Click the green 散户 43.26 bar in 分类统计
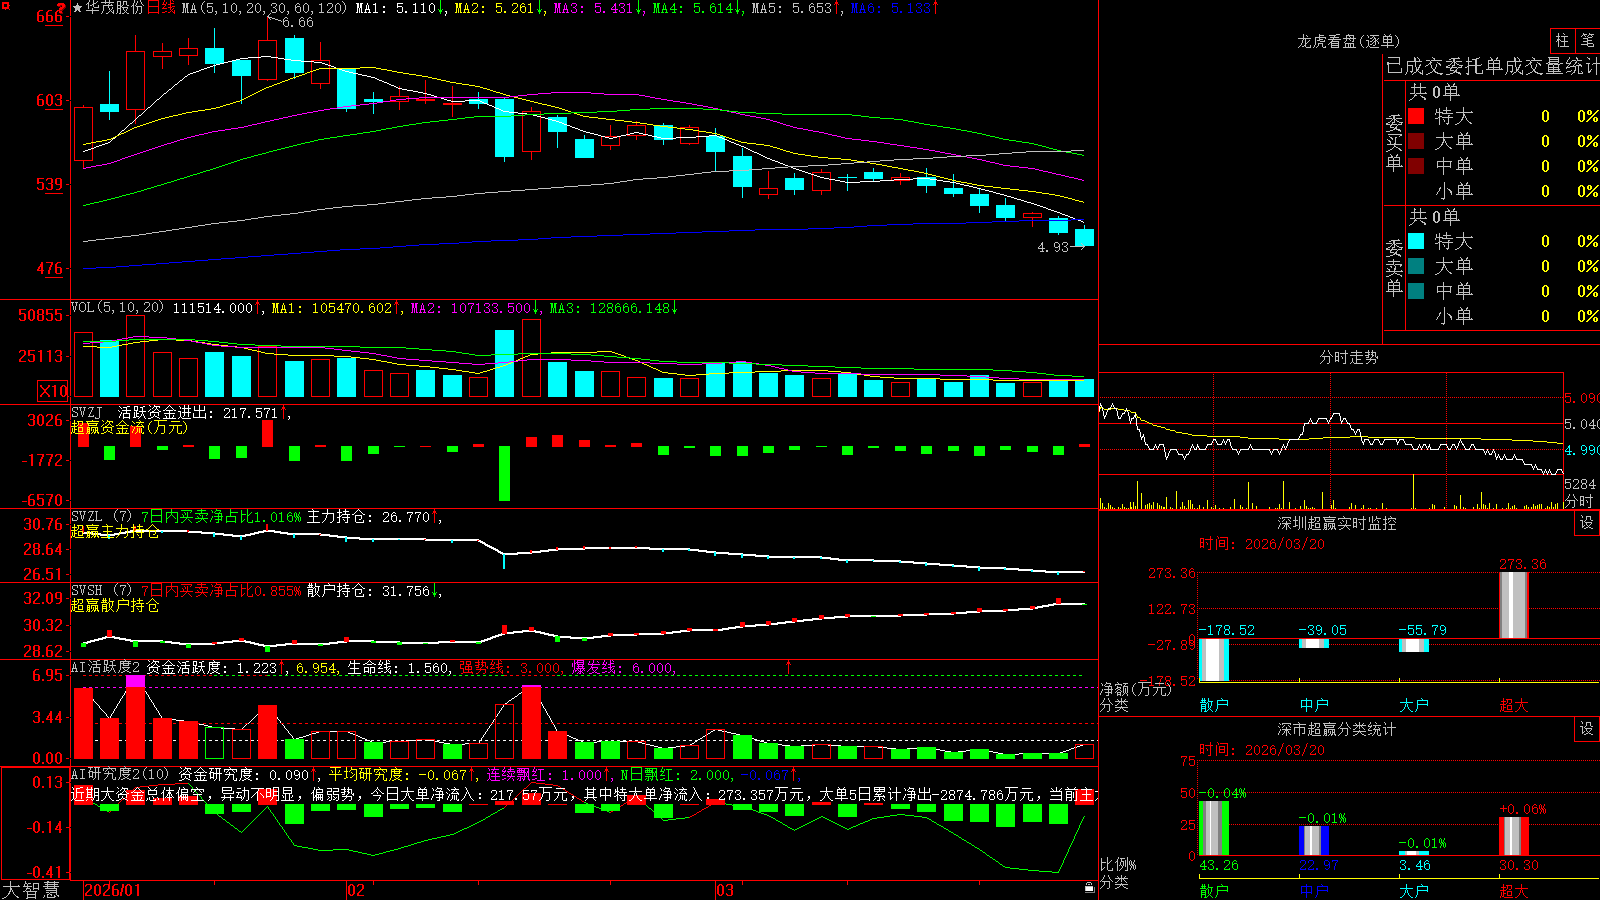 tap(1214, 828)
